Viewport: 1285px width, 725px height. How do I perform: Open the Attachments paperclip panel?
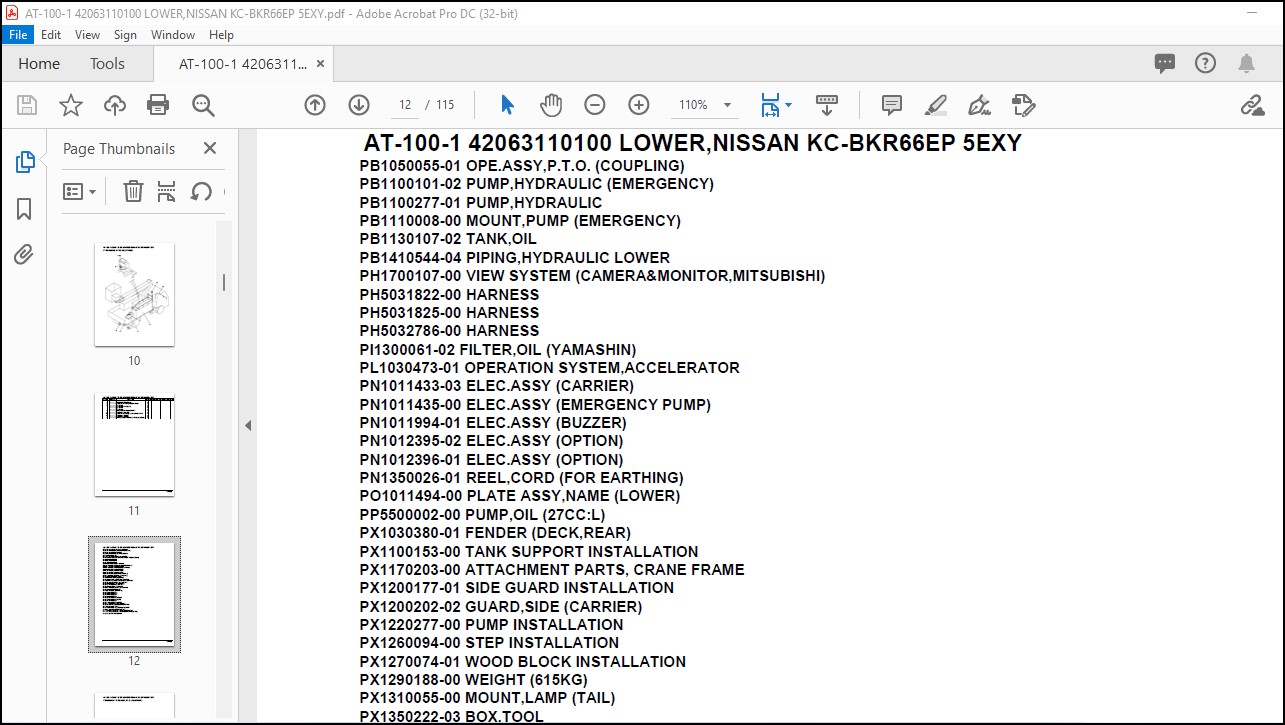point(25,255)
